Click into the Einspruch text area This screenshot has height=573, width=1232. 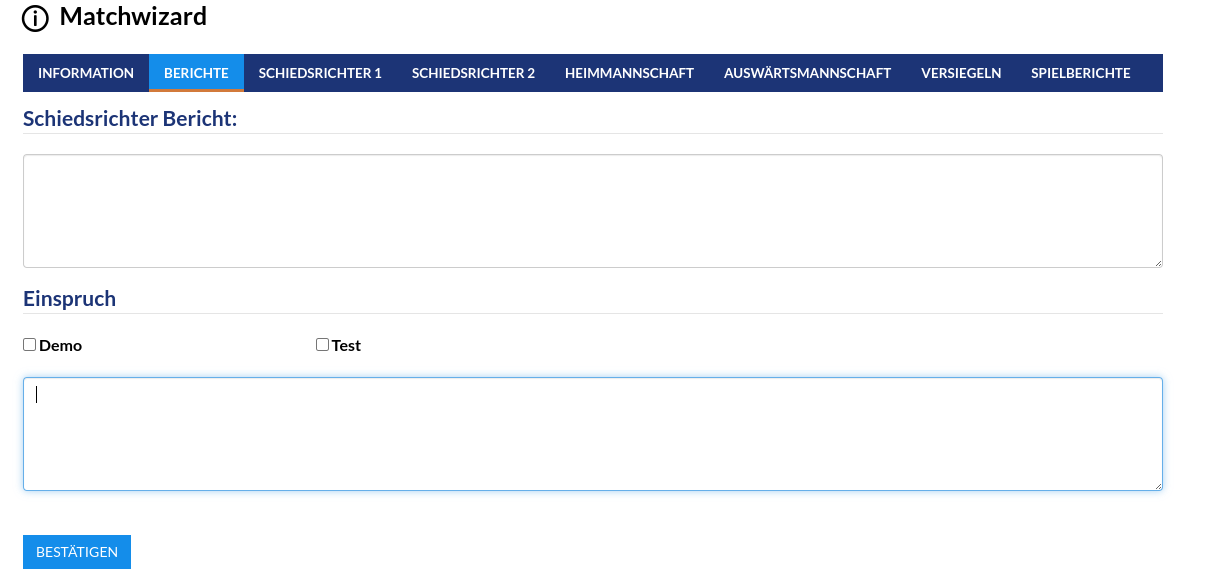[x=592, y=434]
